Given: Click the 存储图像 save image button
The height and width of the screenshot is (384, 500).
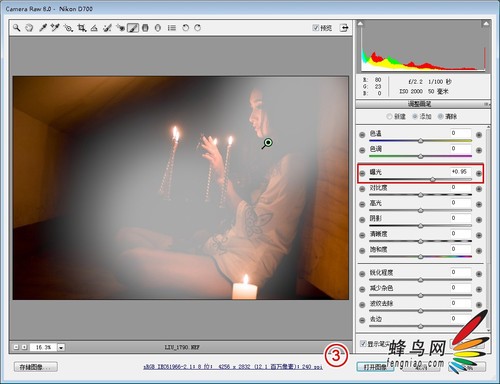Looking at the screenshot, I should click(x=36, y=367).
